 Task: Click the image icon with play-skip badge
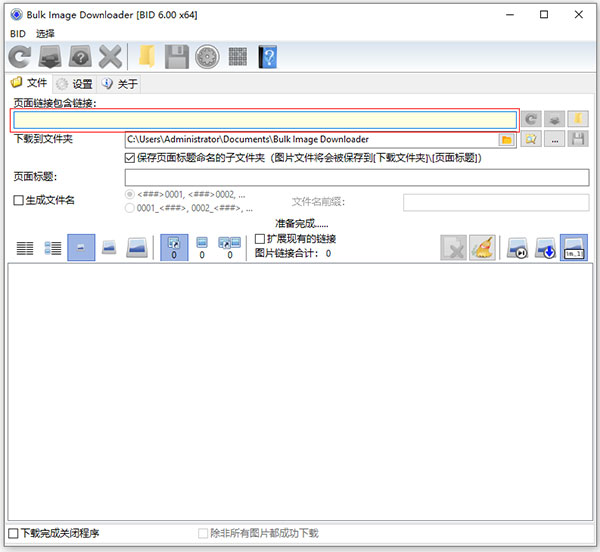[517, 248]
